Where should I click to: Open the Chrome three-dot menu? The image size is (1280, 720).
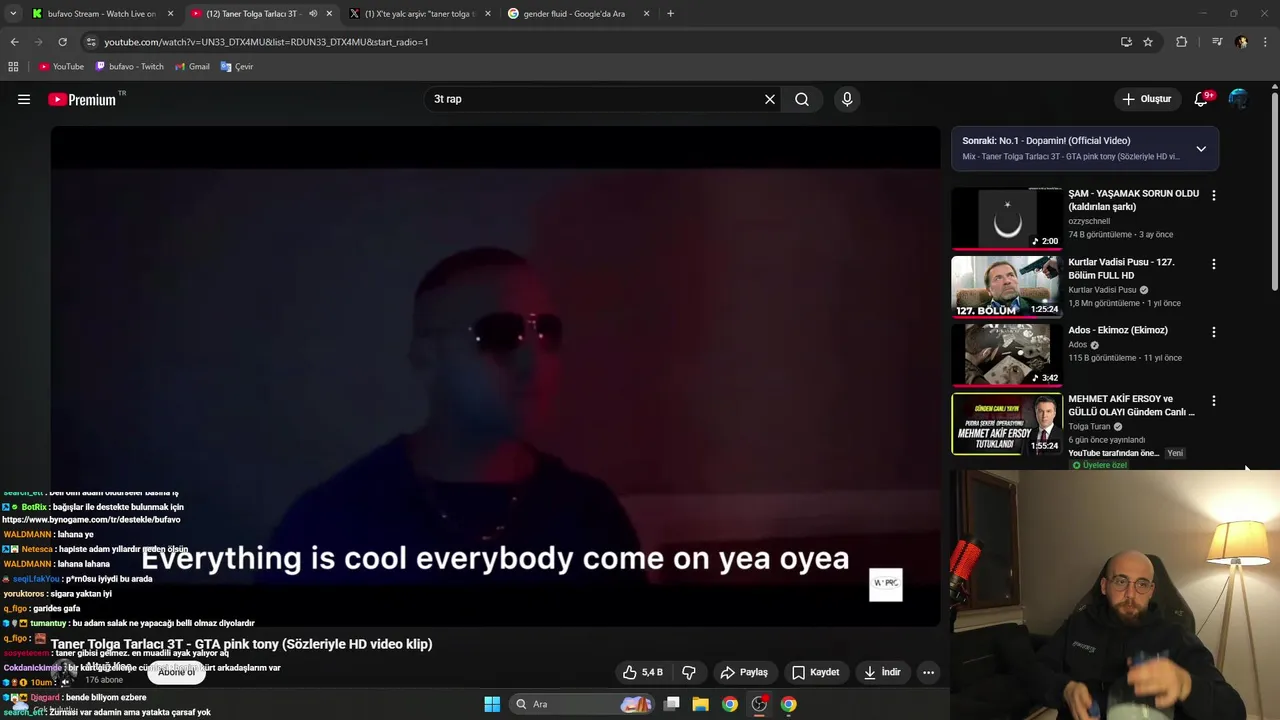click(1266, 42)
